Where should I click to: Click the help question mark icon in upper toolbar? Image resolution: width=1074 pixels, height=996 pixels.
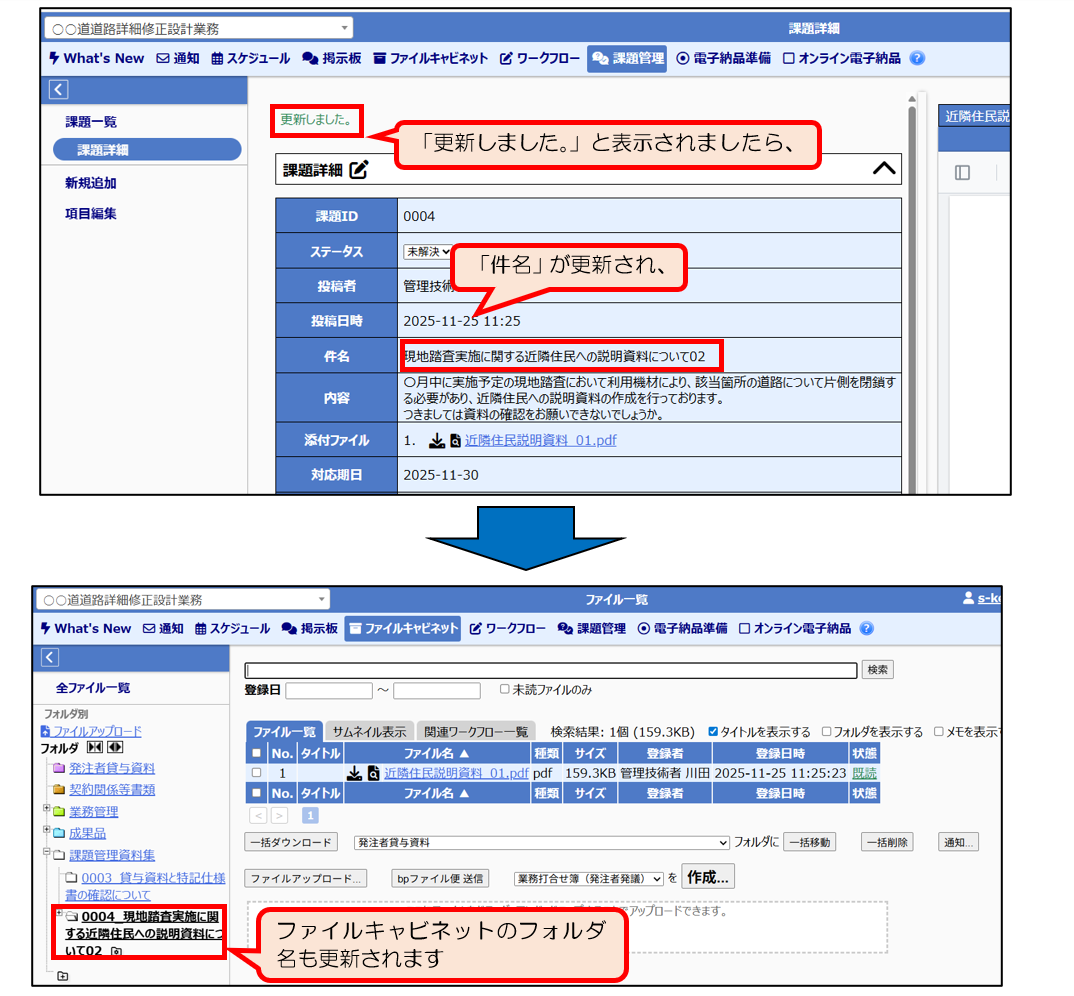917,58
